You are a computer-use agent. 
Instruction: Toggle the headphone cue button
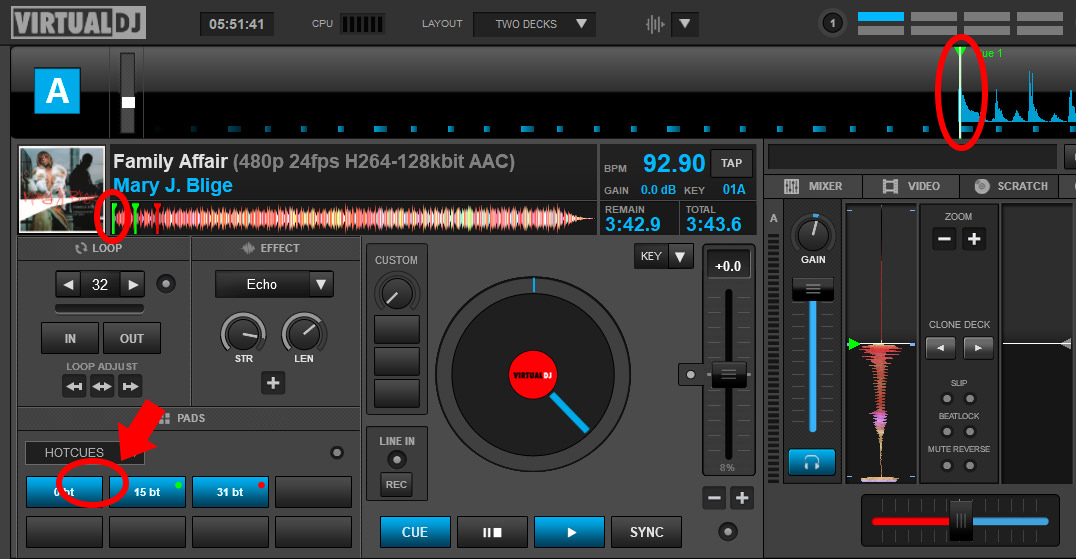pos(812,462)
